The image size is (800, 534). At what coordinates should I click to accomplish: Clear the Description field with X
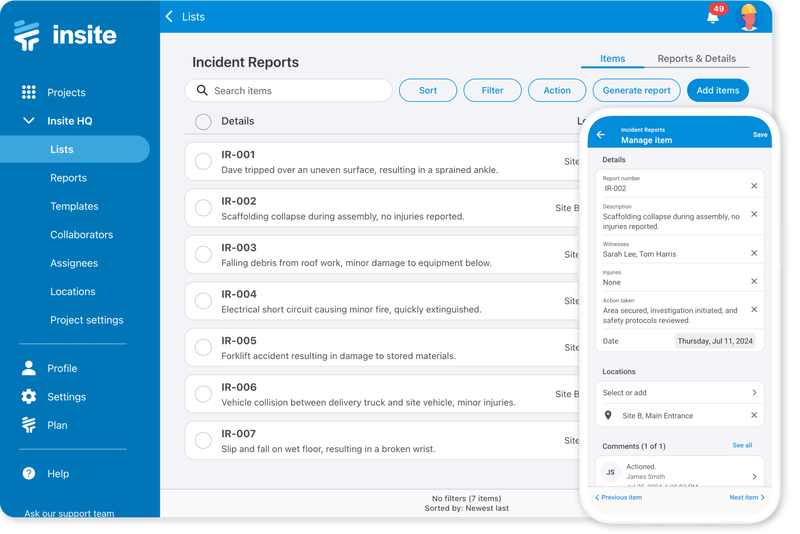point(754,214)
